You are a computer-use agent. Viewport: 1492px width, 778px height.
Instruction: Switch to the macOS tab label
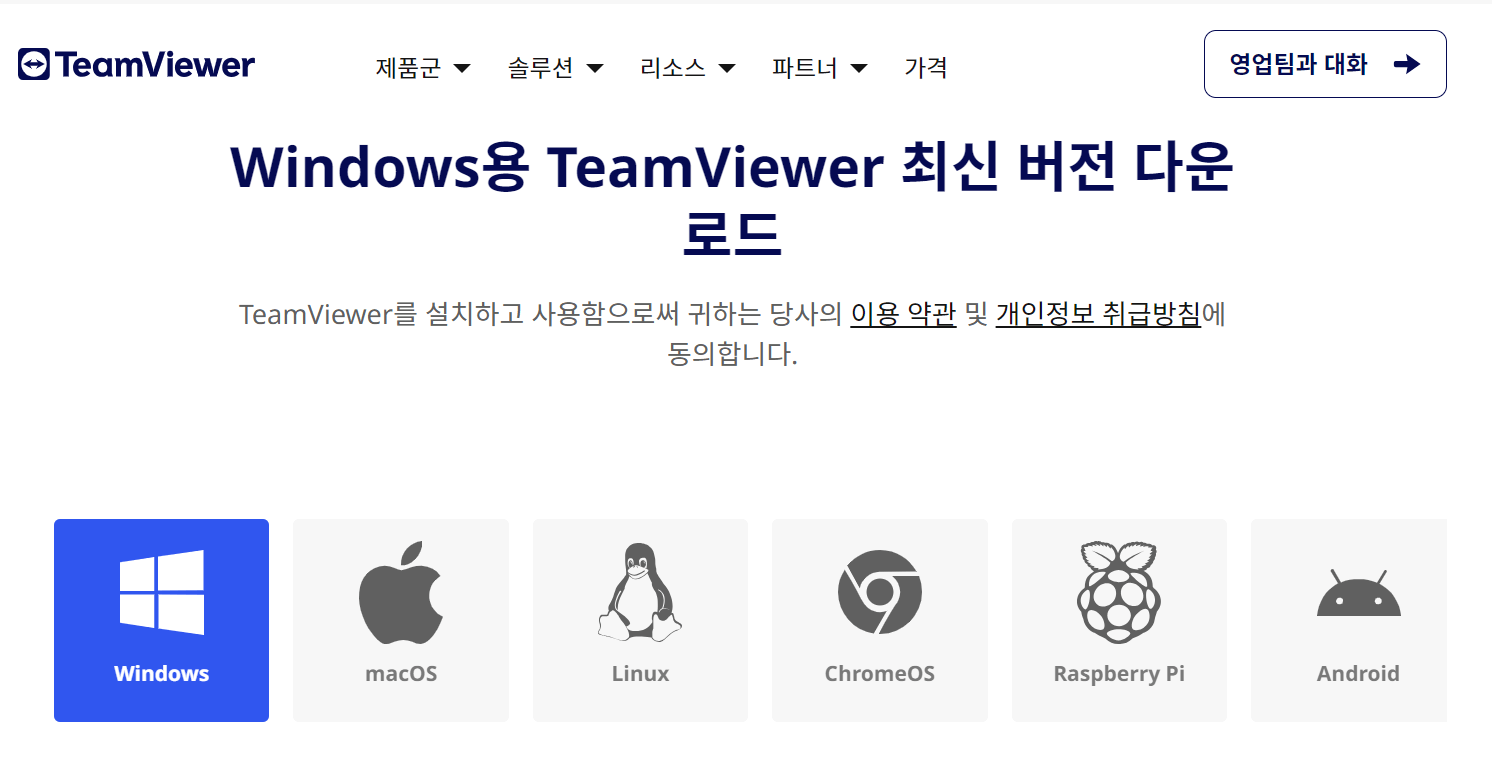(x=401, y=673)
